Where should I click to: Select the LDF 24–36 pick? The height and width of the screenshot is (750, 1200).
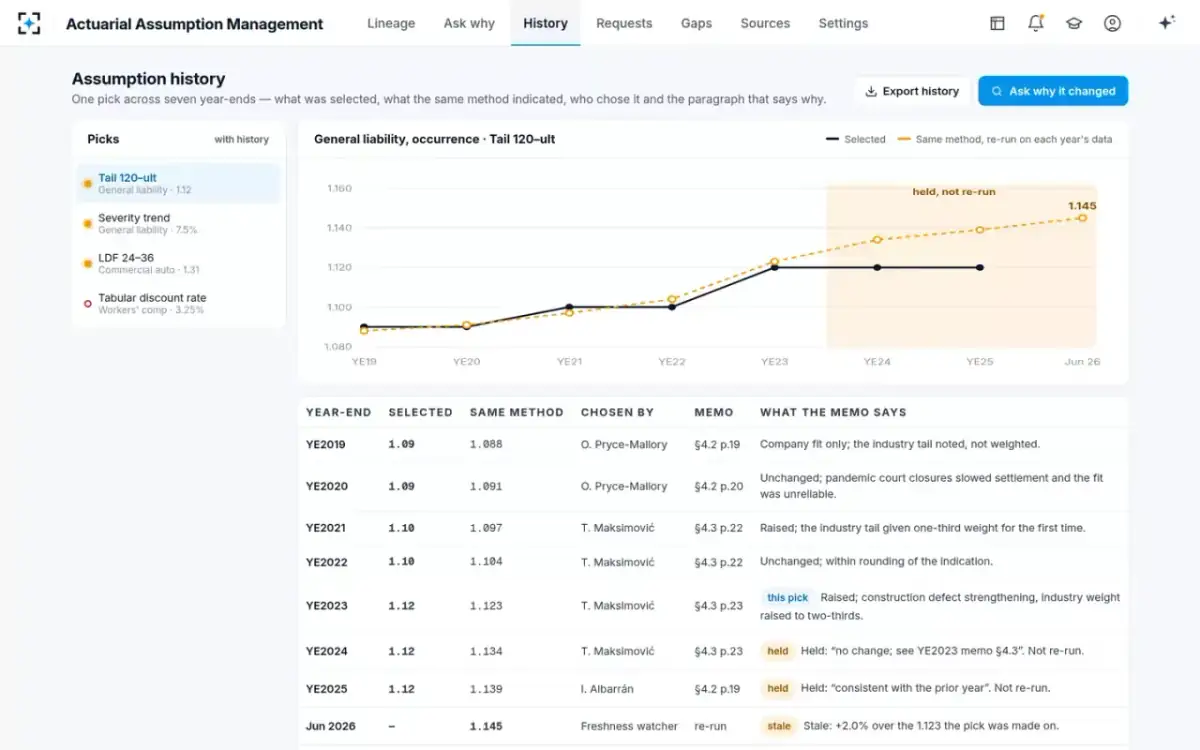tap(178, 263)
